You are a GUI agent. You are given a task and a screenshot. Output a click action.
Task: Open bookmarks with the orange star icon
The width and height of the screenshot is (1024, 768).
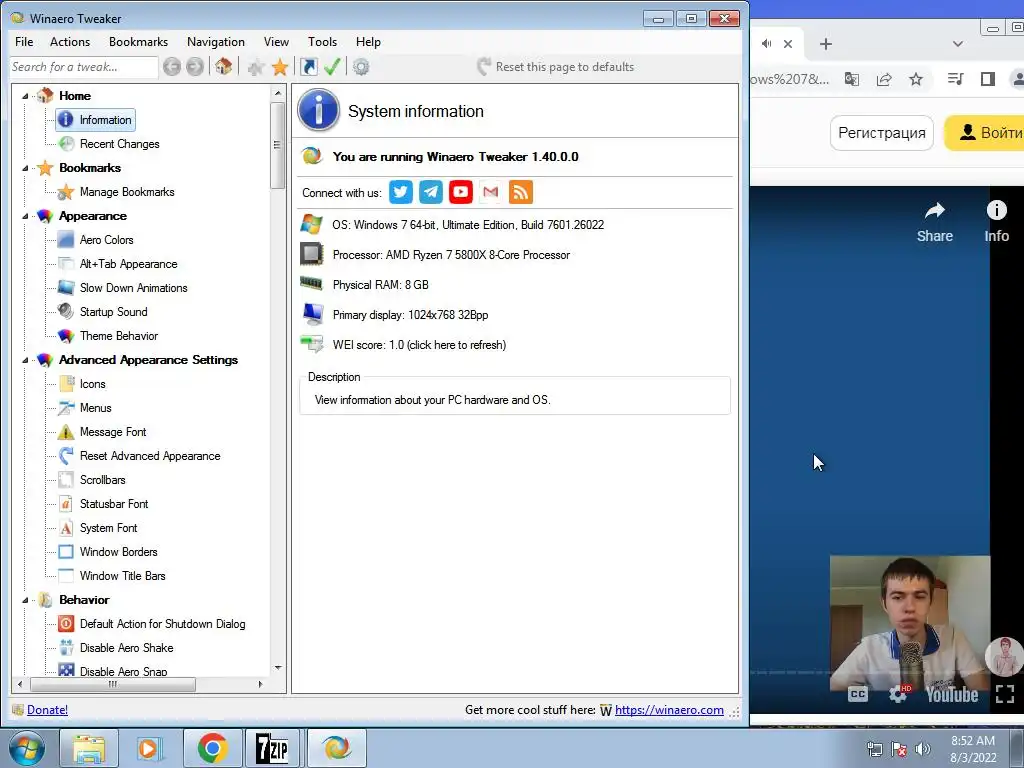point(280,67)
